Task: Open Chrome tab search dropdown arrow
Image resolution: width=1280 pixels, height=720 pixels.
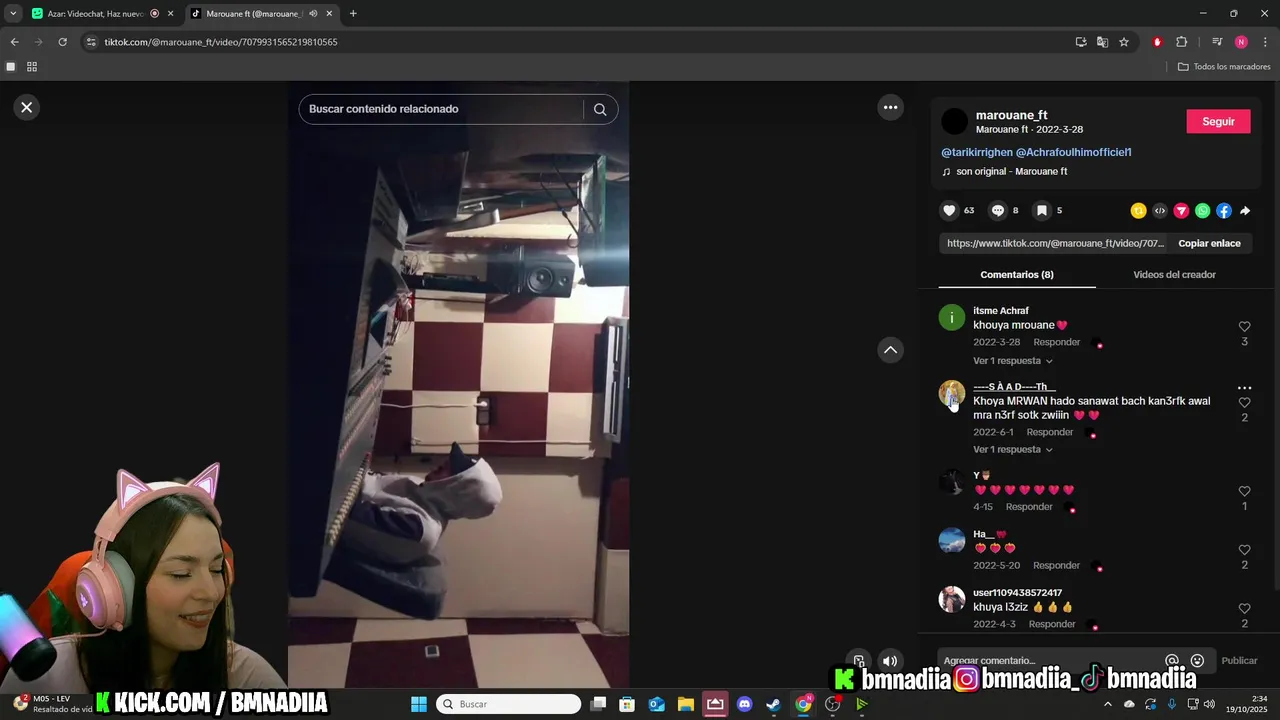Action: click(x=13, y=13)
